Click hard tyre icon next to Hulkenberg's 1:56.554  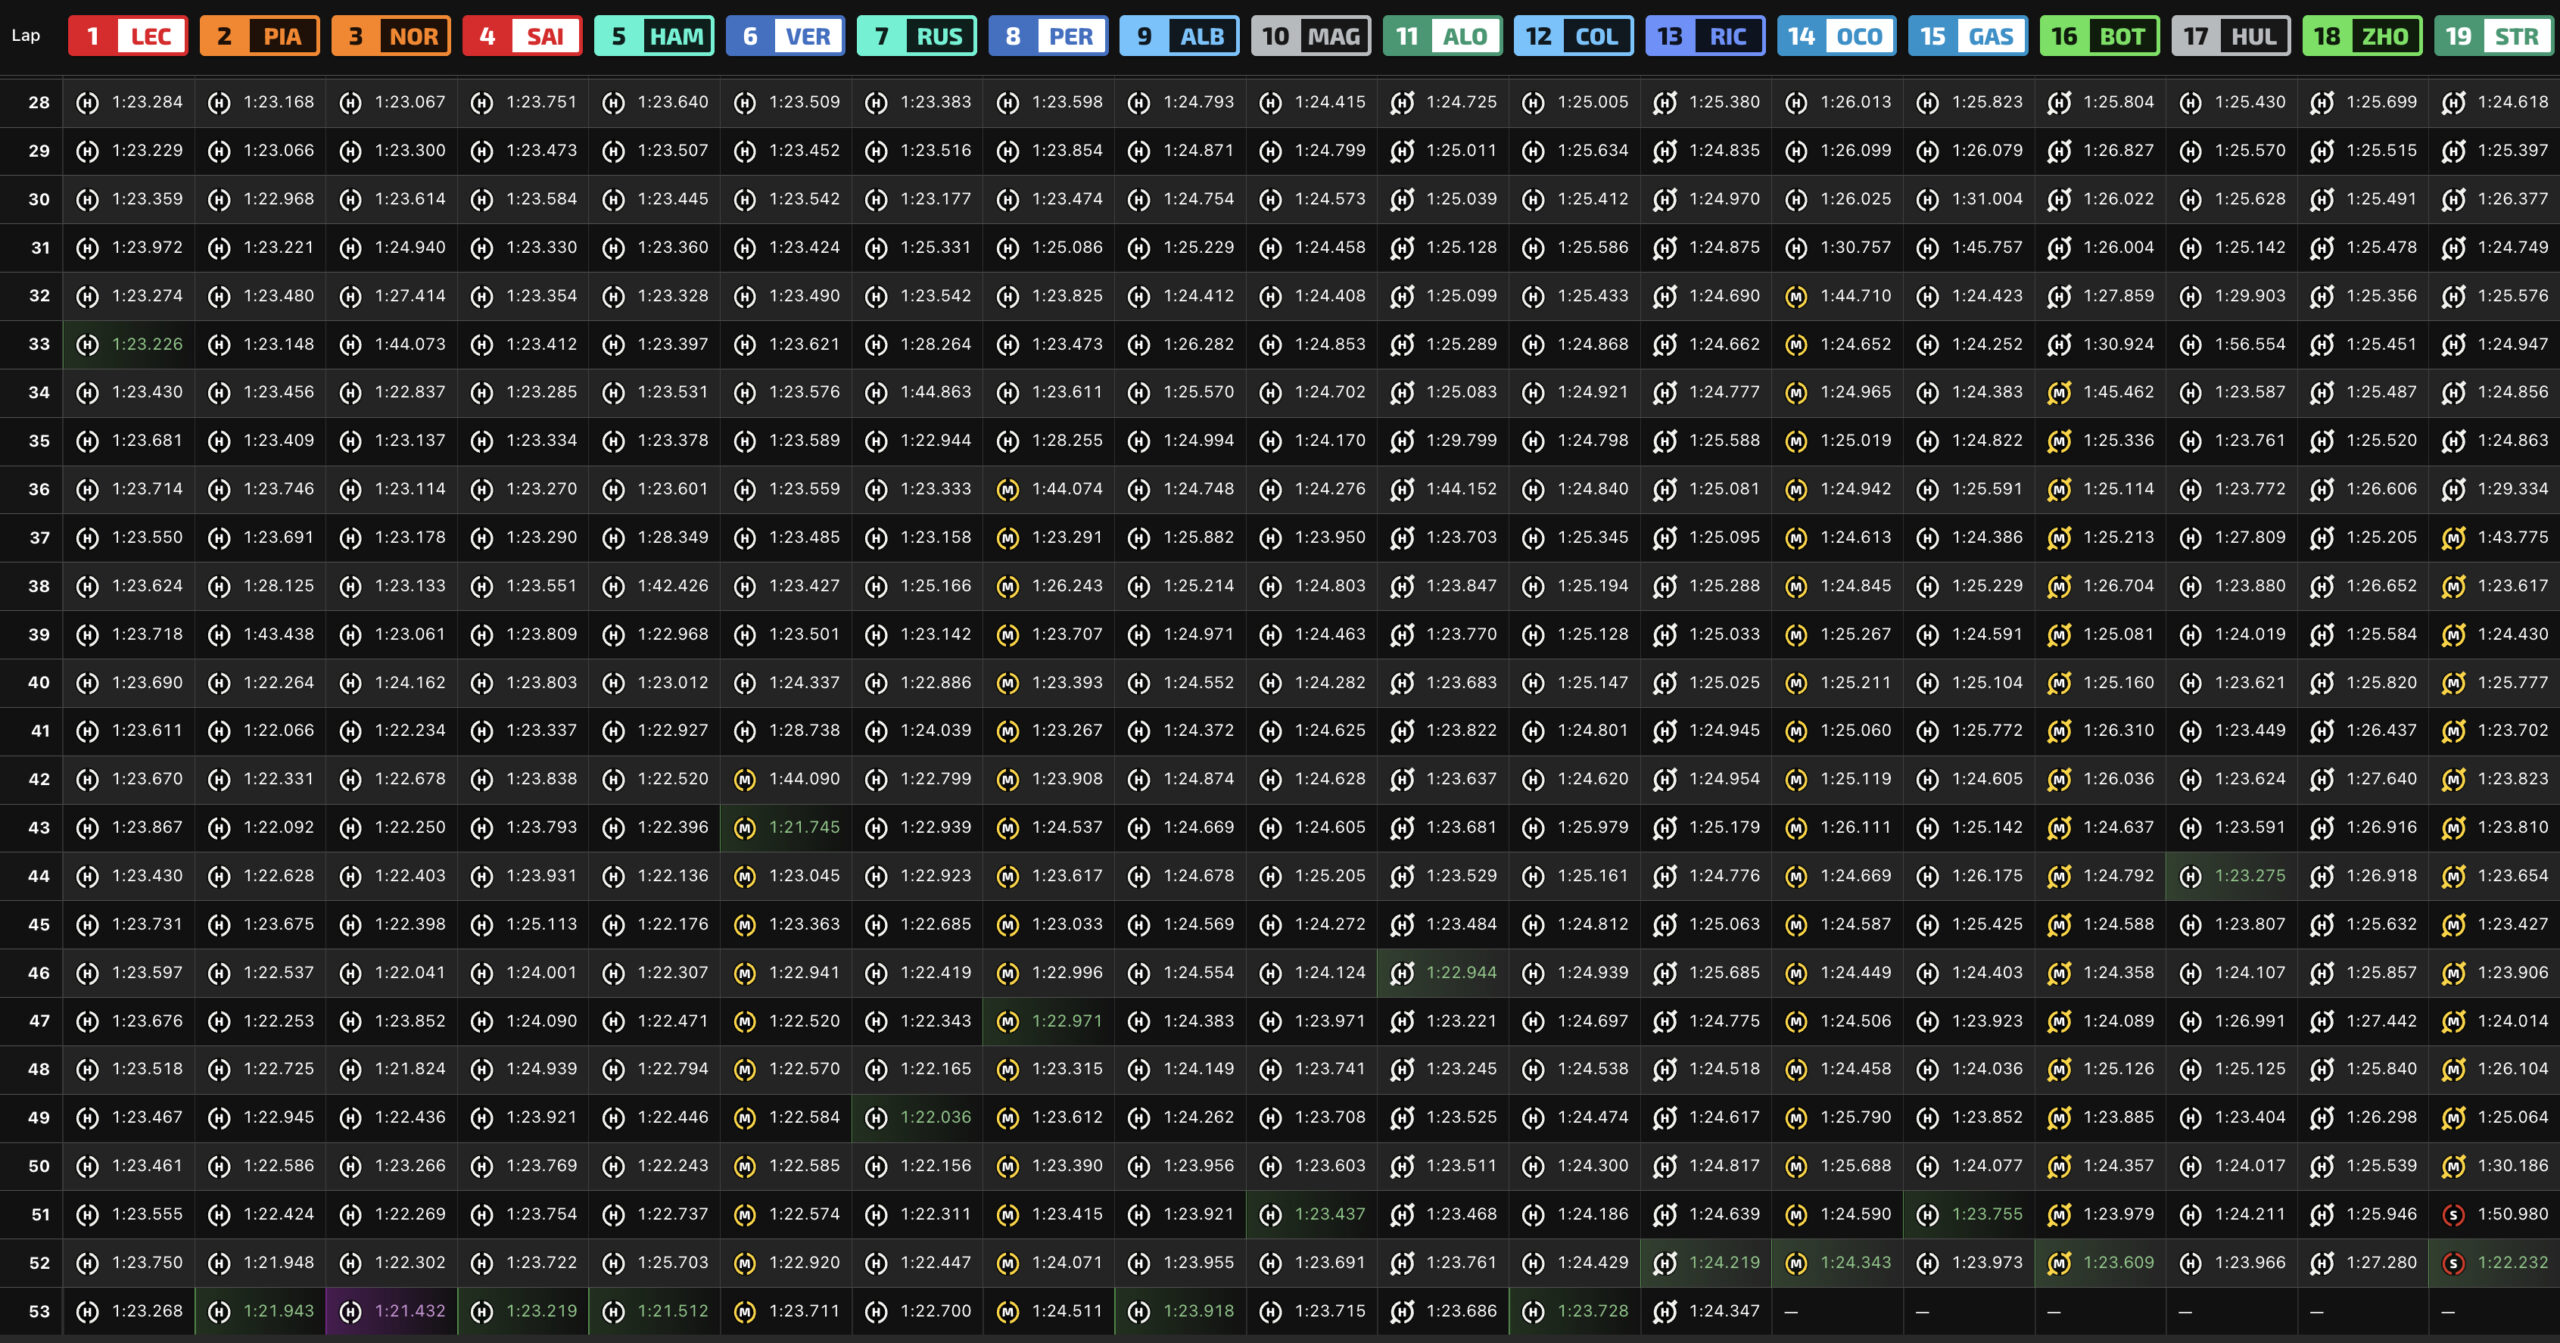(2190, 345)
